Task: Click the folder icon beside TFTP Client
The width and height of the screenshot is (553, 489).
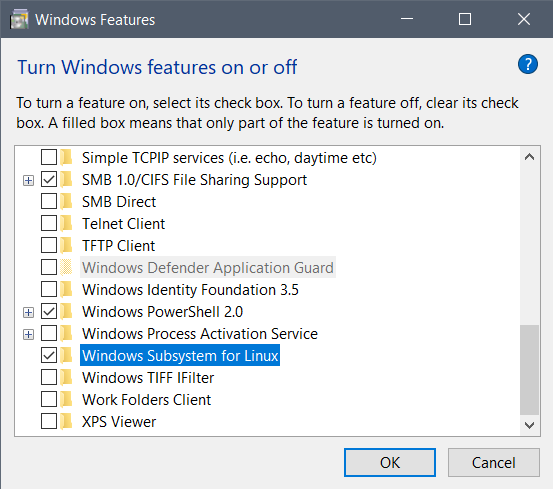Action: [x=66, y=245]
